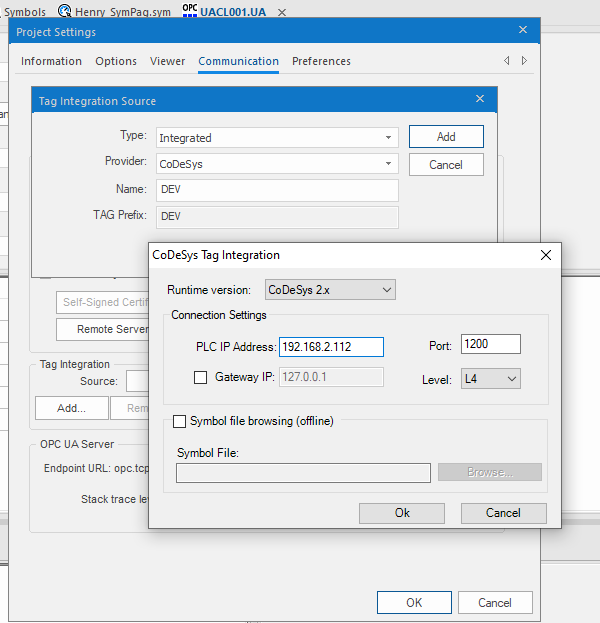Expand the Provider CoDeSys dropdown
The height and width of the screenshot is (623, 600).
point(276,163)
